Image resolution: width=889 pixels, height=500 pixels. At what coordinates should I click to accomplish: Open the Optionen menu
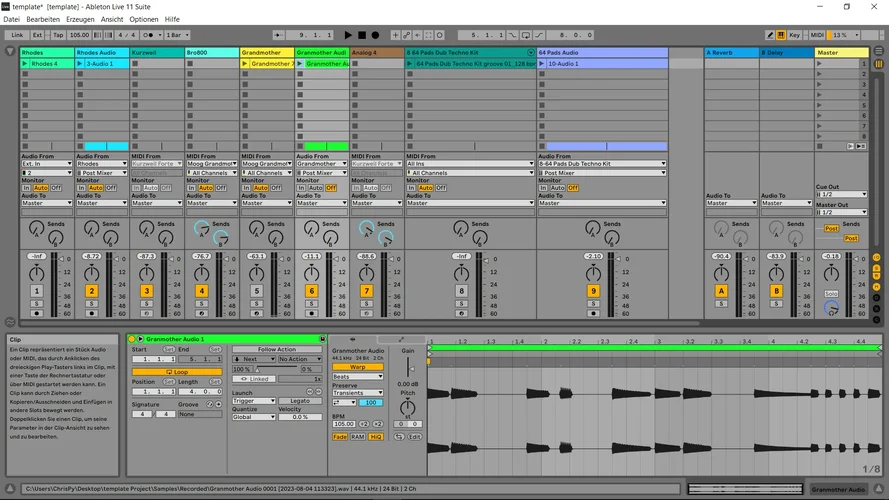coord(143,19)
